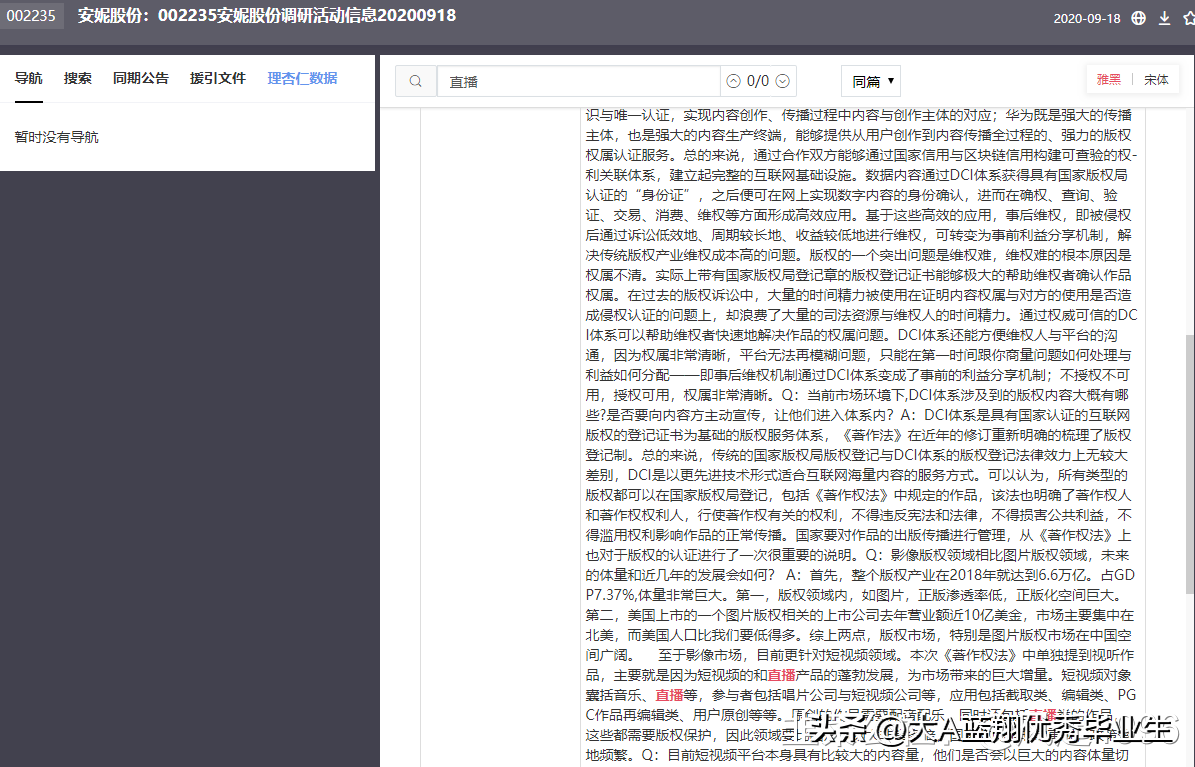
Task: Click the download icon at top right
Action: [1163, 17]
